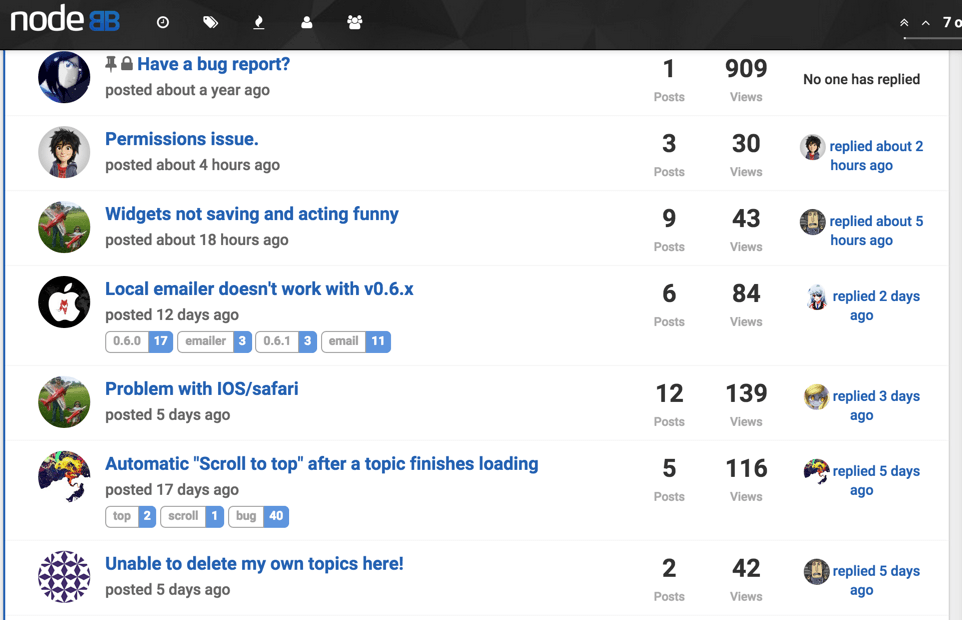This screenshot has width=962, height=620.
Task: Click the NodeBB logo
Action: pyautogui.click(x=65, y=21)
